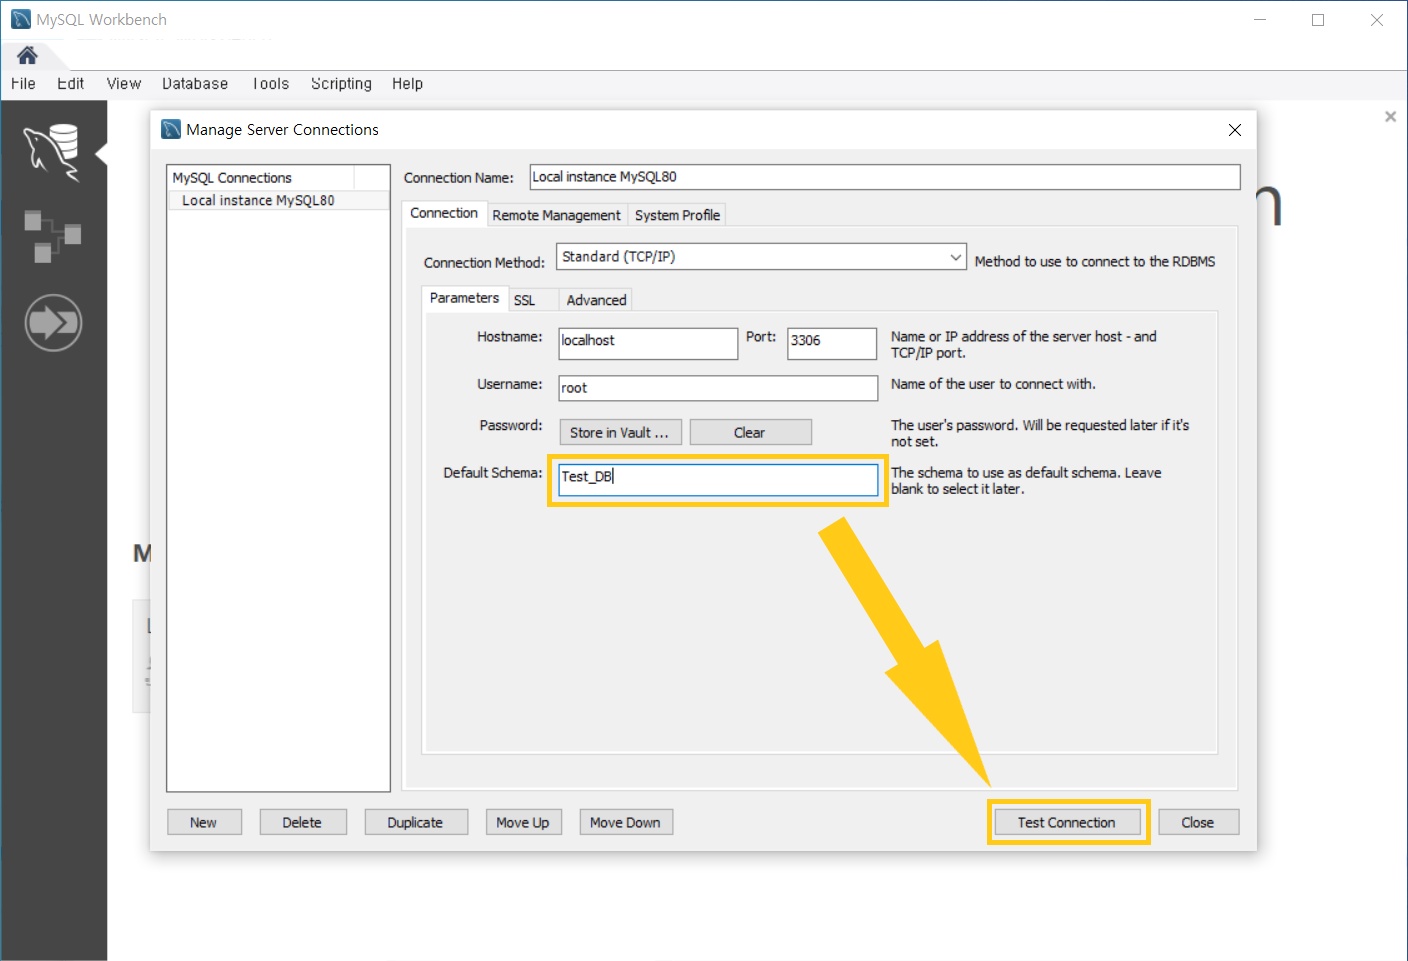Click the 'Name of the user to connect with.' text
Screen dimensions: 1408x961
point(993,384)
